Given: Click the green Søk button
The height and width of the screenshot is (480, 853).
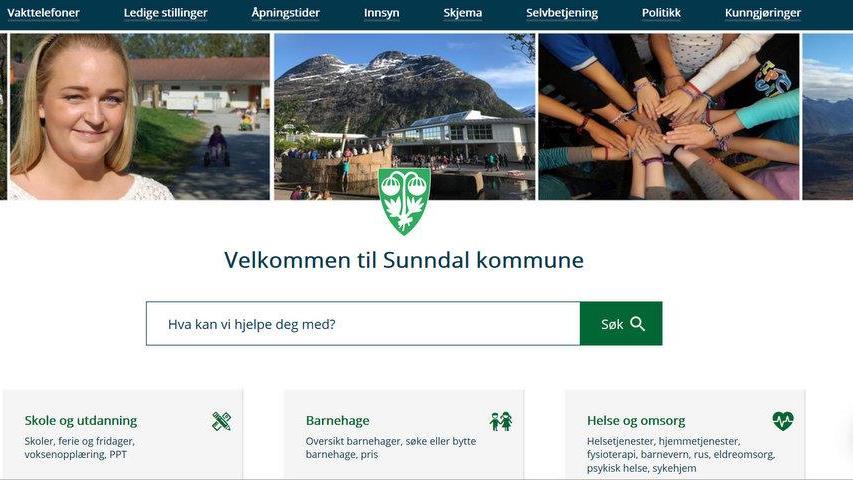Looking at the screenshot, I should 621,324.
